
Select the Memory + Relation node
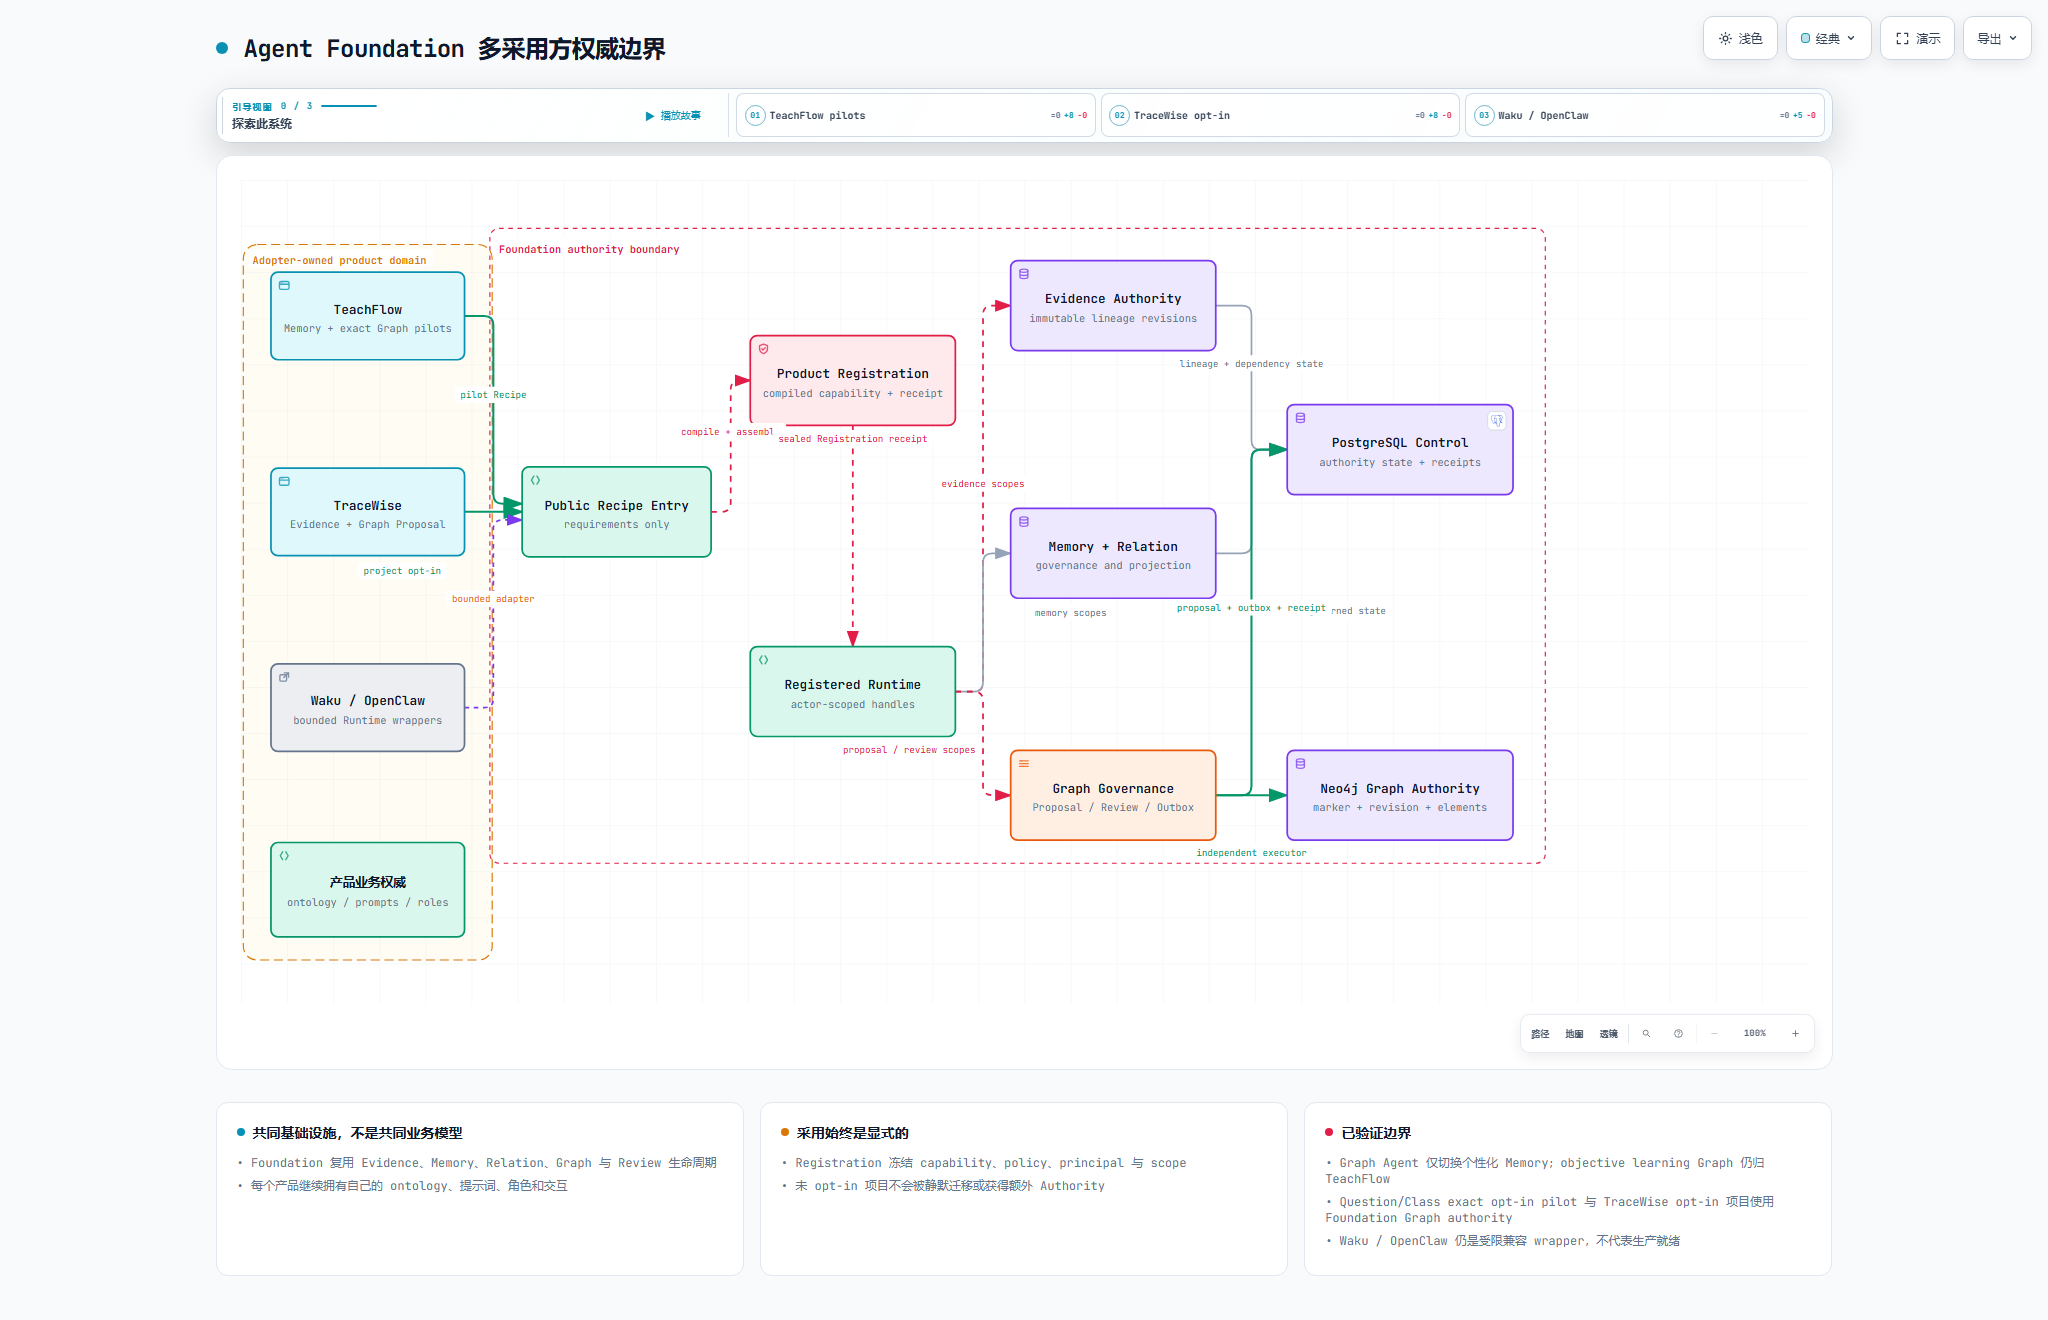[x=1113, y=554]
